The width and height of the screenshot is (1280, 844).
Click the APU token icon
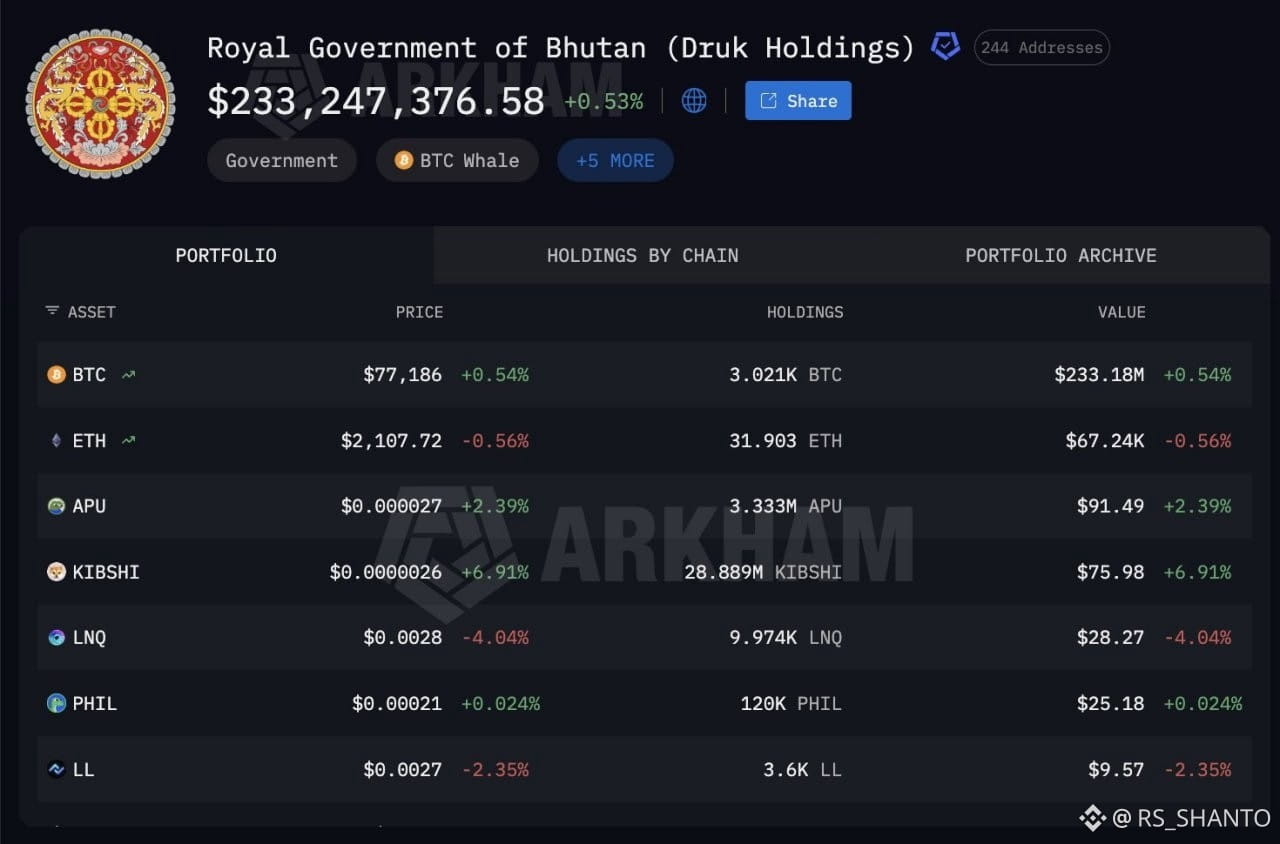(x=57, y=506)
